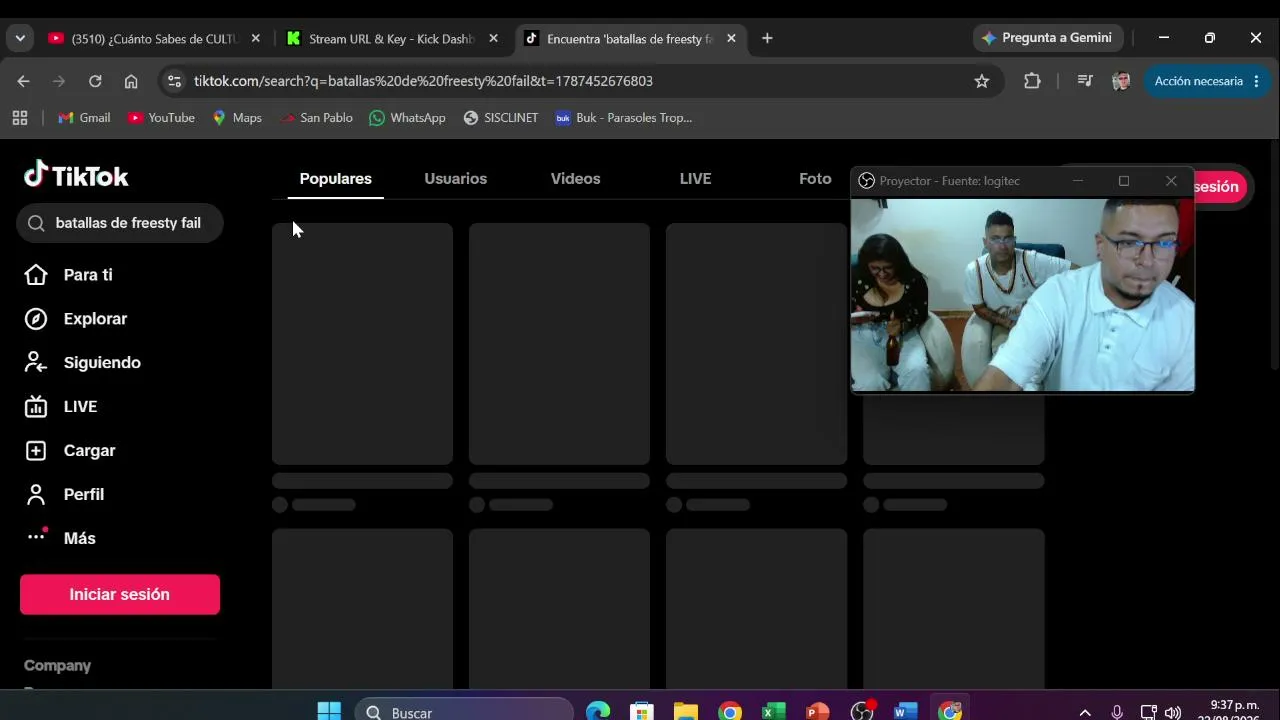Switch to the Populares tab
This screenshot has width=1280, height=720.
[336, 179]
